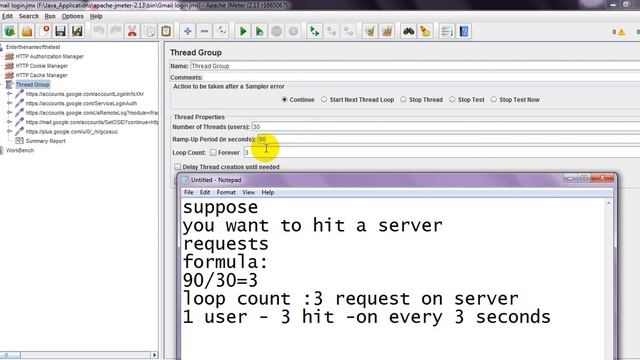
Task: Tick the Forever loop count checkbox
Action: [213, 152]
